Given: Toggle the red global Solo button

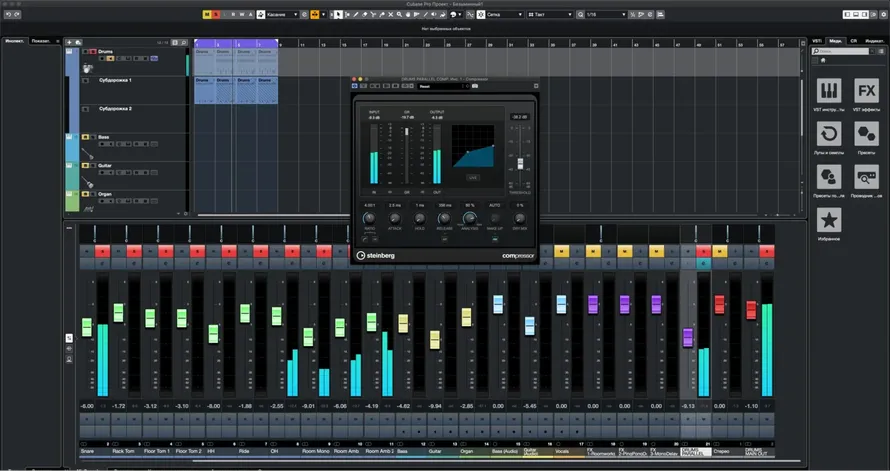Looking at the screenshot, I should (x=215, y=14).
